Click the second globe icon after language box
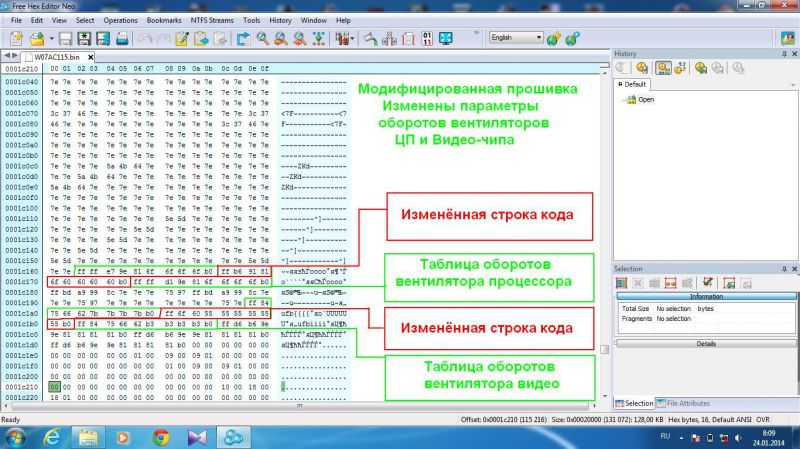This screenshot has width=800, height=449. click(x=572, y=38)
